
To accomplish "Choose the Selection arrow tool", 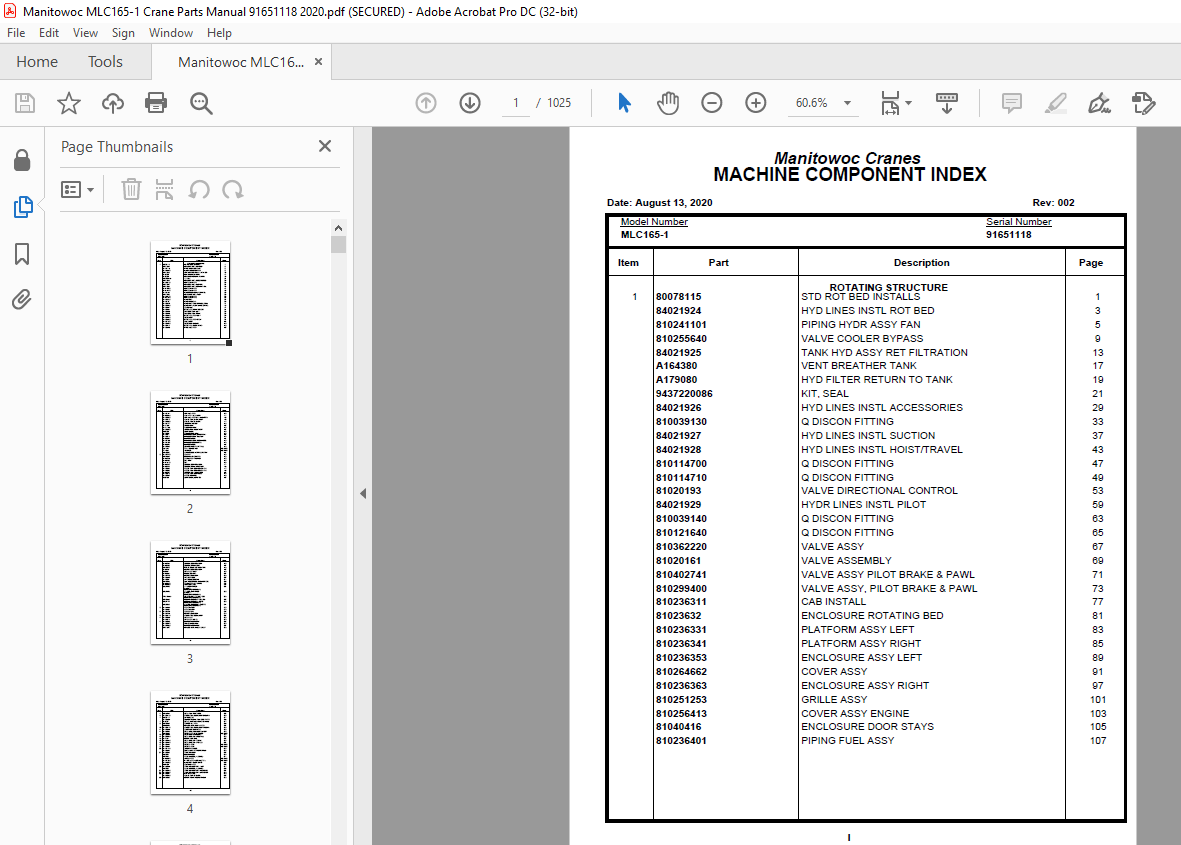I will tap(624, 102).
